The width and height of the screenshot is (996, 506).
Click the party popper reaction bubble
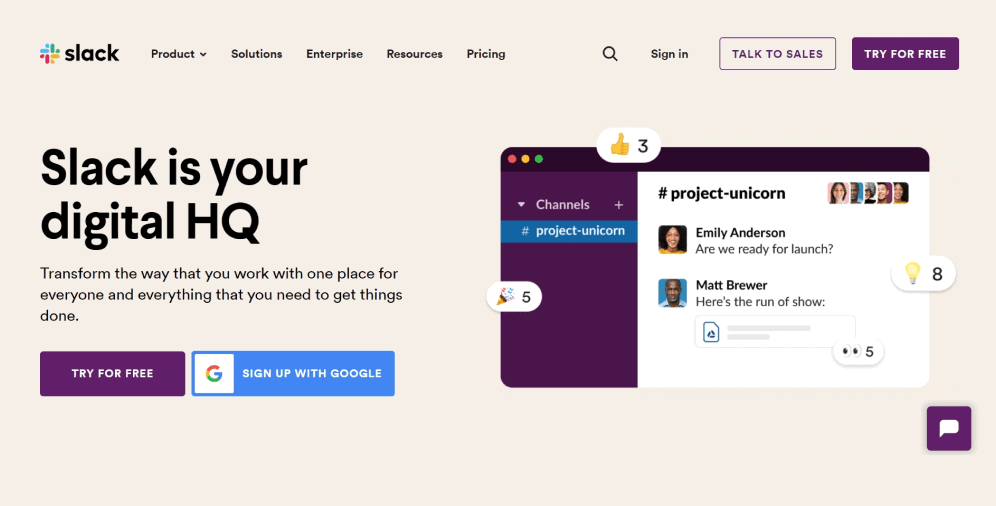[x=514, y=296]
